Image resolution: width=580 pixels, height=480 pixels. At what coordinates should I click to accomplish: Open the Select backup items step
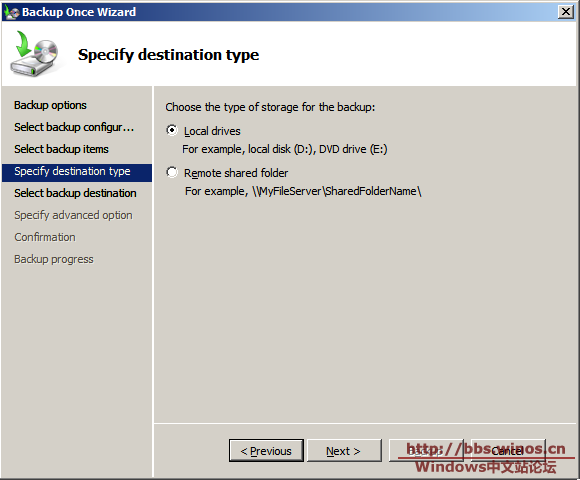tap(61, 149)
